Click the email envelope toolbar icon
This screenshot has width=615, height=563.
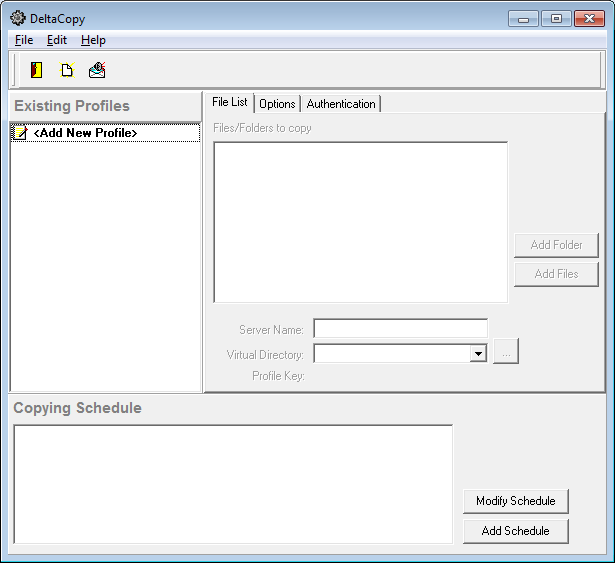(97, 70)
